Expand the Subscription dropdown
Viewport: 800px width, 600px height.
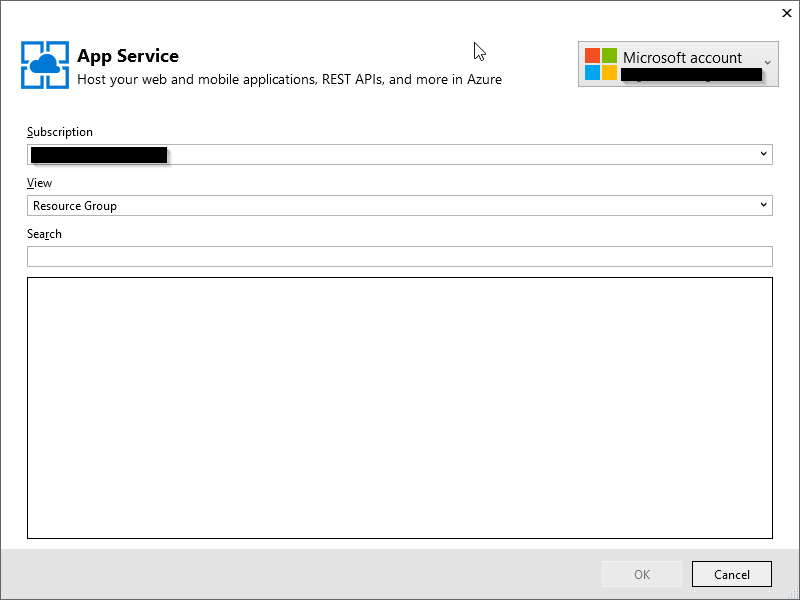(400, 155)
